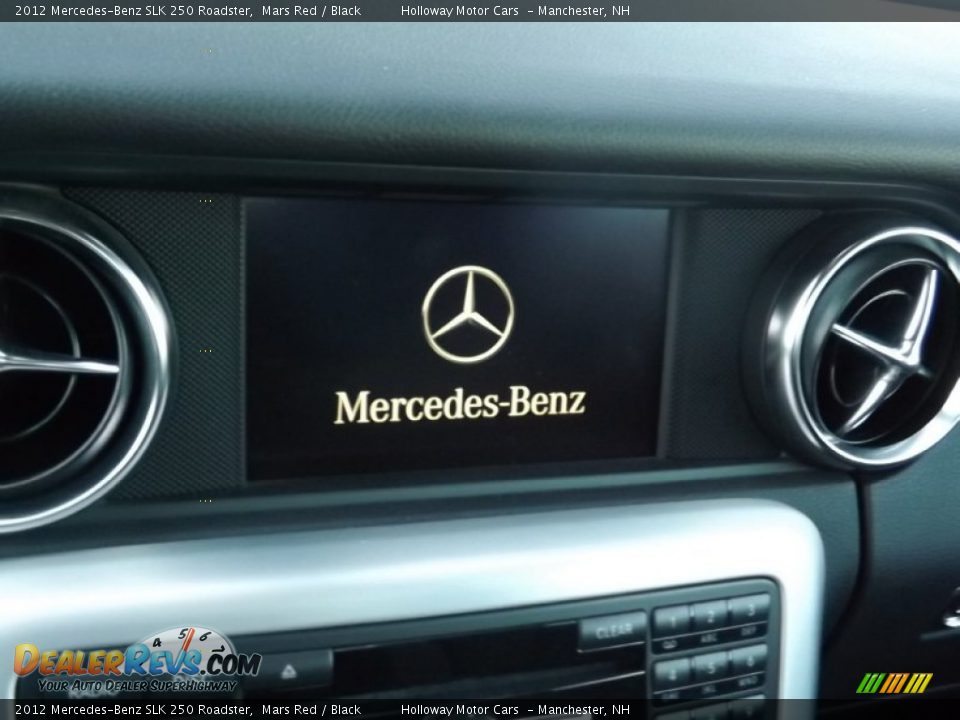Viewport: 960px width, 720px height.
Task: Tap keypad number 1
Action: (x=672, y=623)
